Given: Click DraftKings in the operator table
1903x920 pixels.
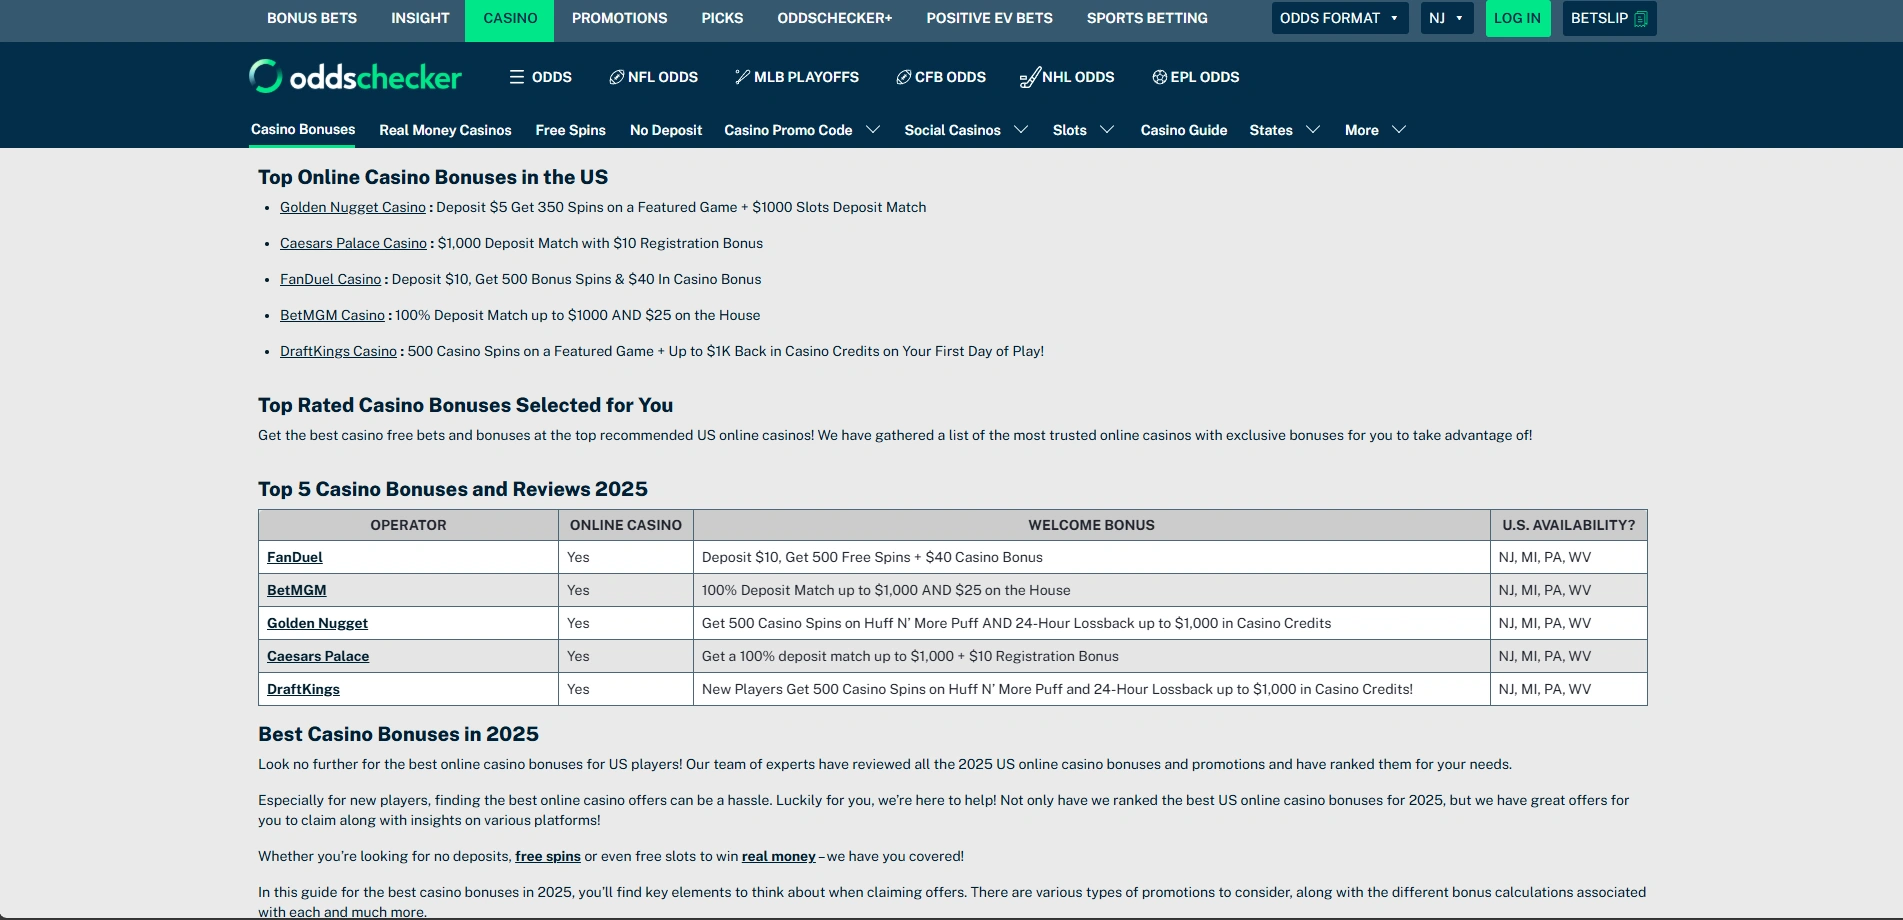Looking at the screenshot, I should coord(303,689).
